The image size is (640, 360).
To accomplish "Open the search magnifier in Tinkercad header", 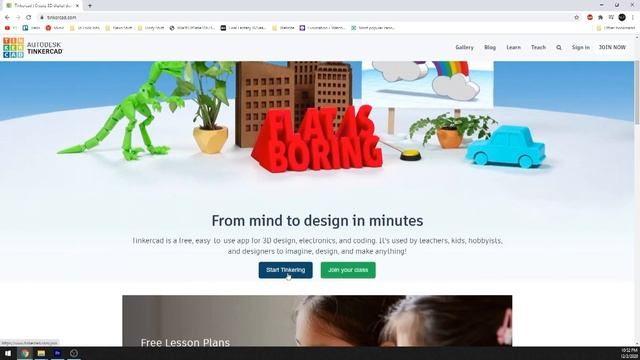I will pos(559,47).
